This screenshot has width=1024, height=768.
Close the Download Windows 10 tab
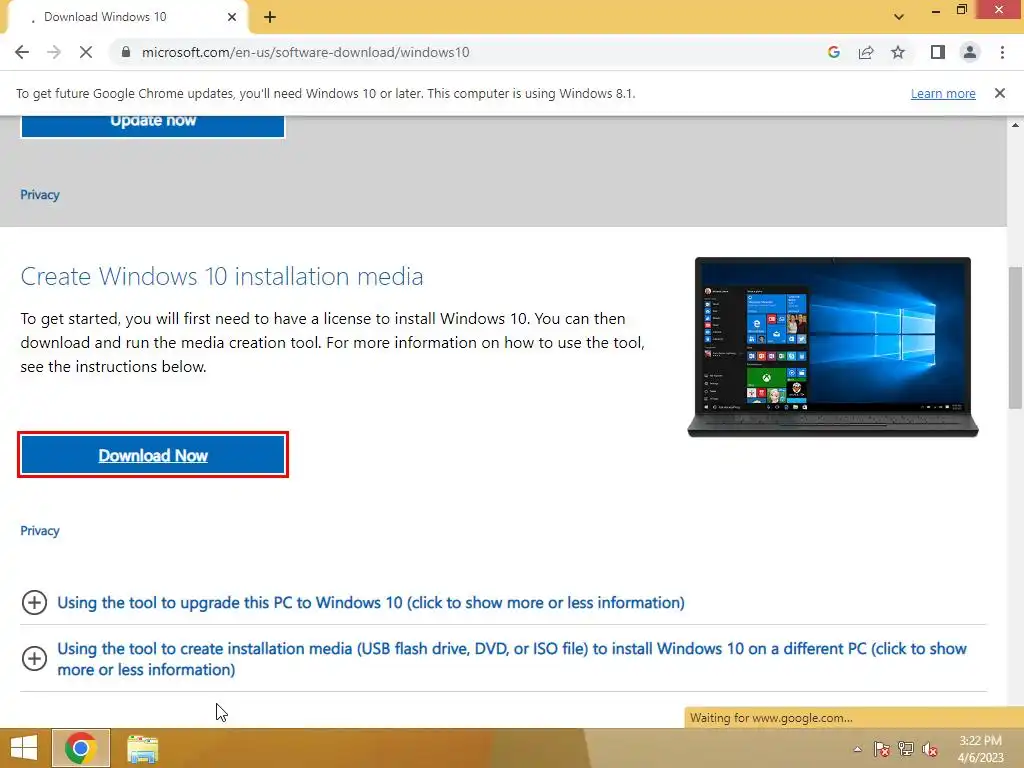(232, 17)
